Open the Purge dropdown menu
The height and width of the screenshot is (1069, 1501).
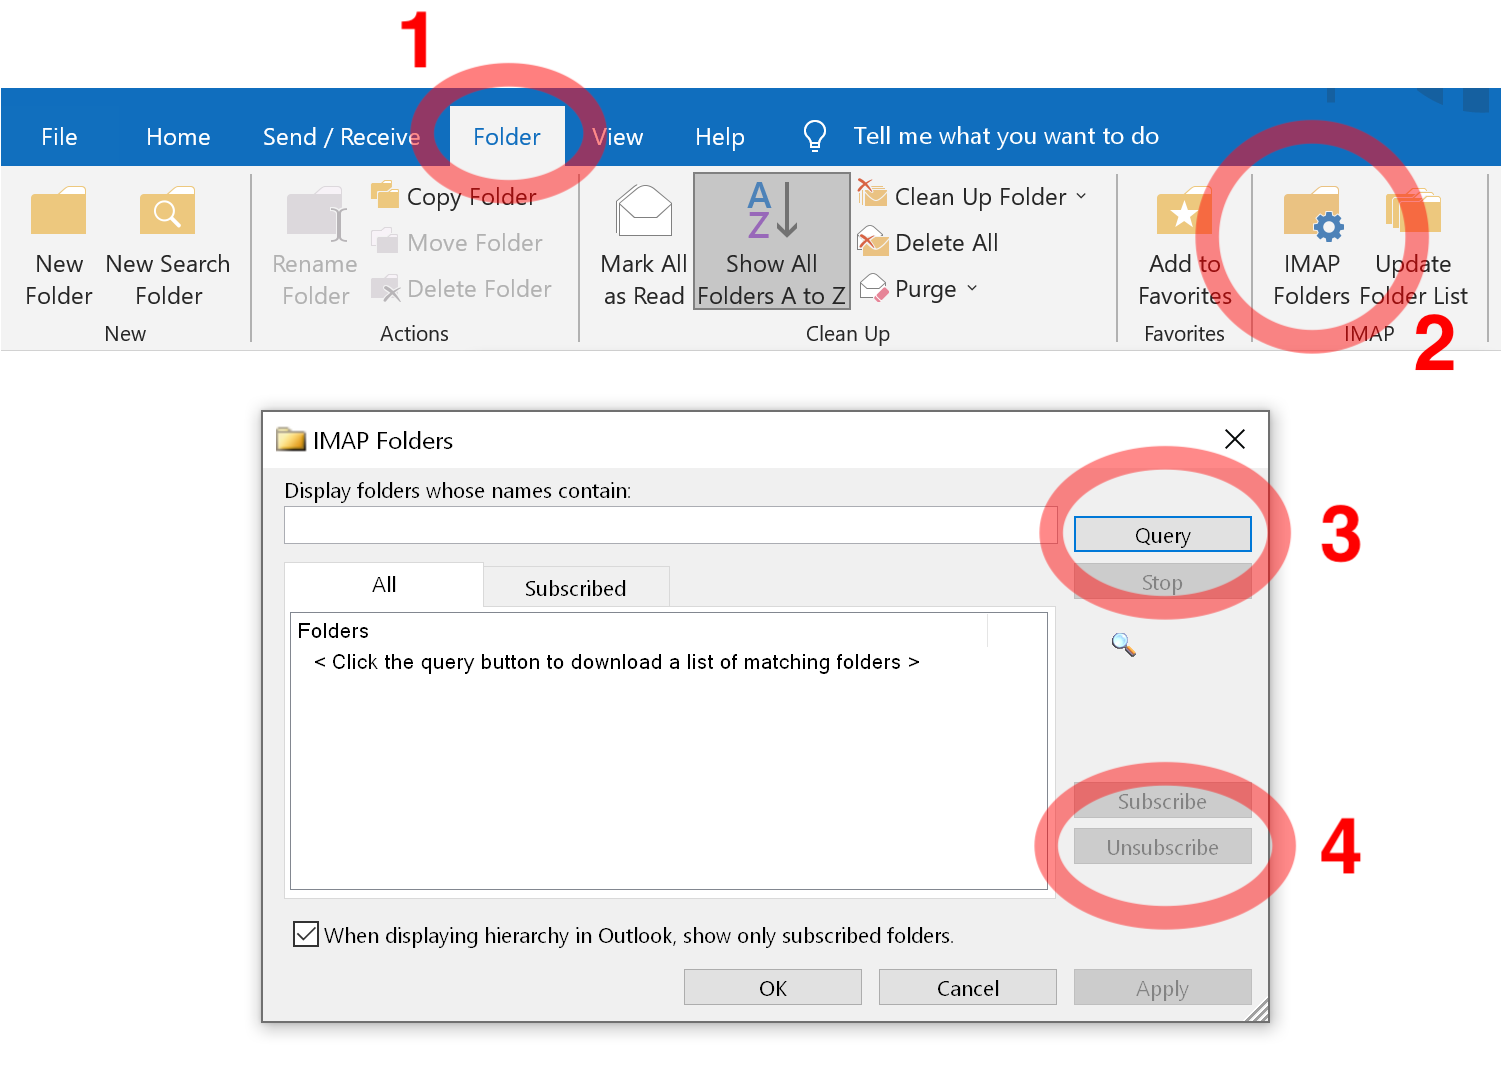(973, 289)
